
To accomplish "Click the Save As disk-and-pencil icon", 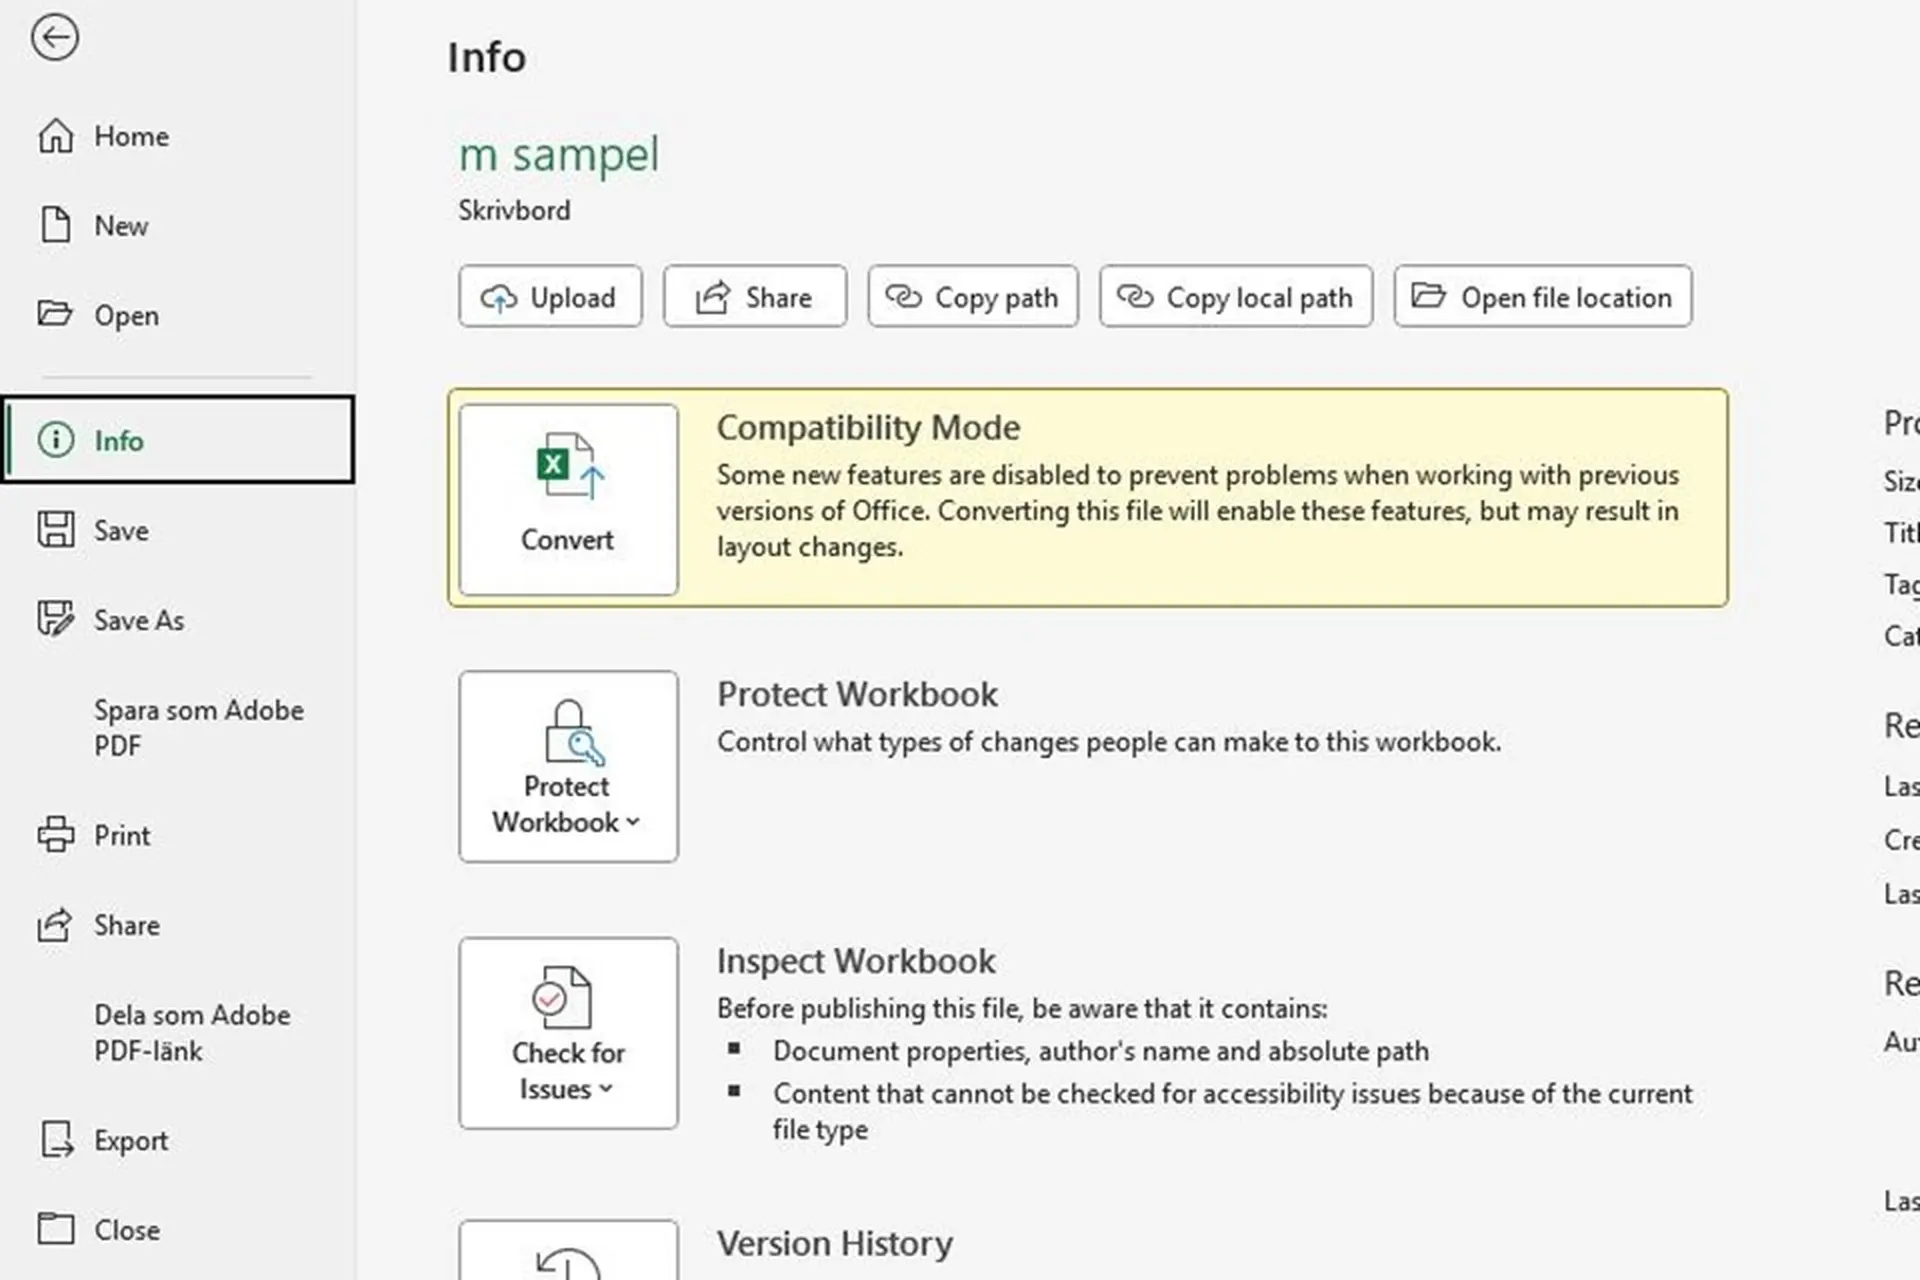I will (56, 619).
